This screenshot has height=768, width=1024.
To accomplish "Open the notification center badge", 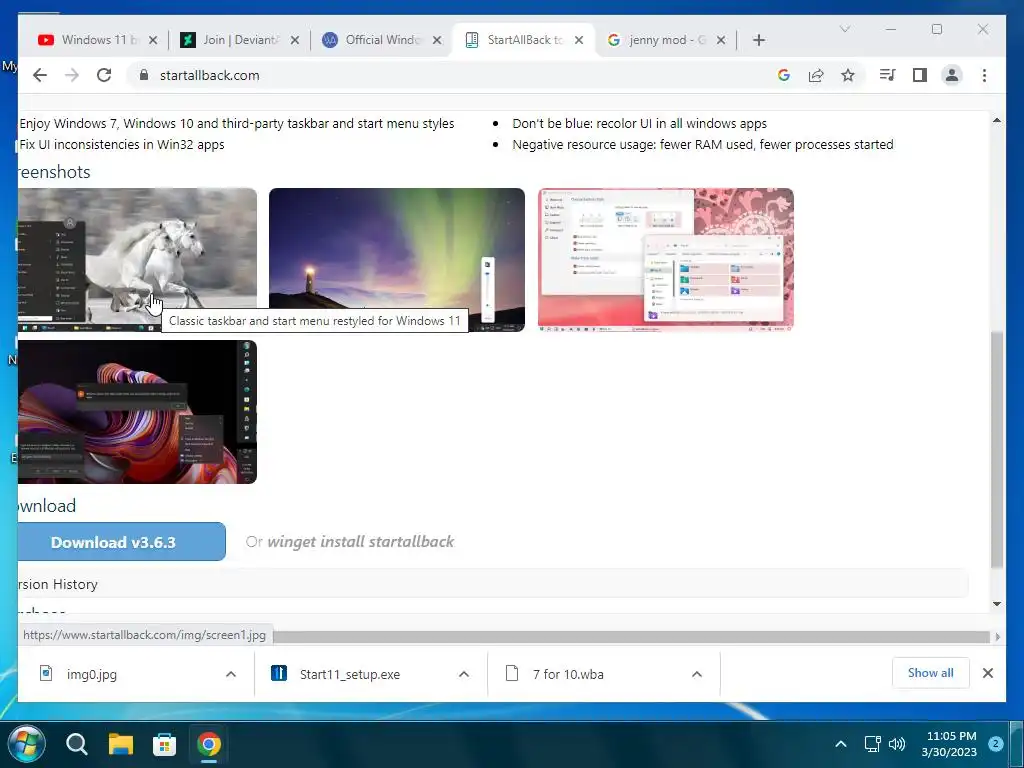I will (x=996, y=744).
